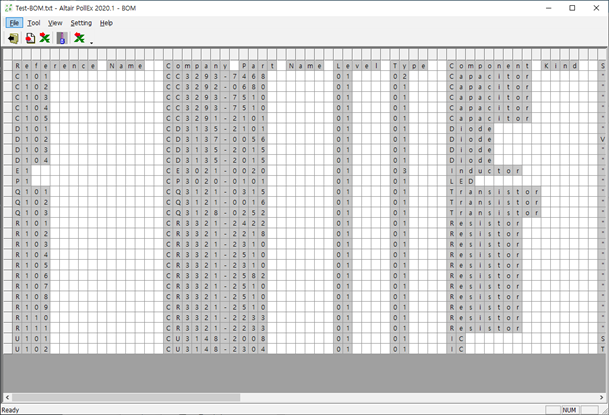This screenshot has height=415, width=609.
Task: Open the Tool menu
Action: (x=34, y=22)
